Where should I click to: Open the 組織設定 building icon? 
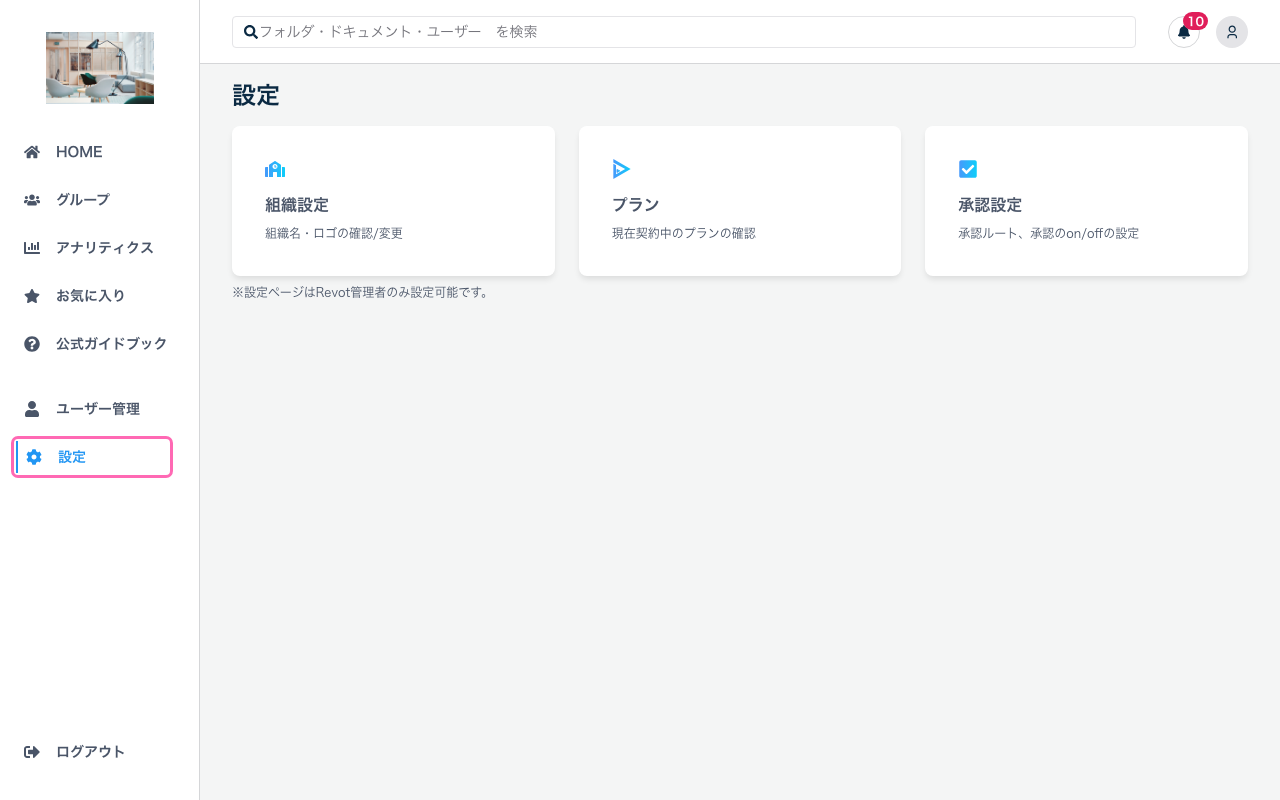pyautogui.click(x=275, y=168)
